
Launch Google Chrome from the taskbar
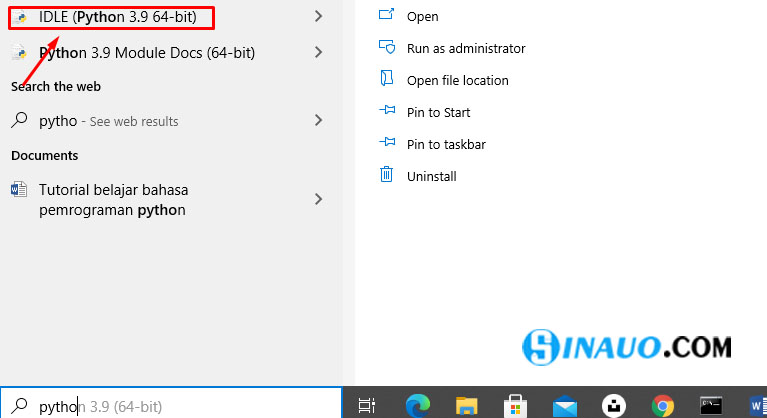[x=663, y=406]
